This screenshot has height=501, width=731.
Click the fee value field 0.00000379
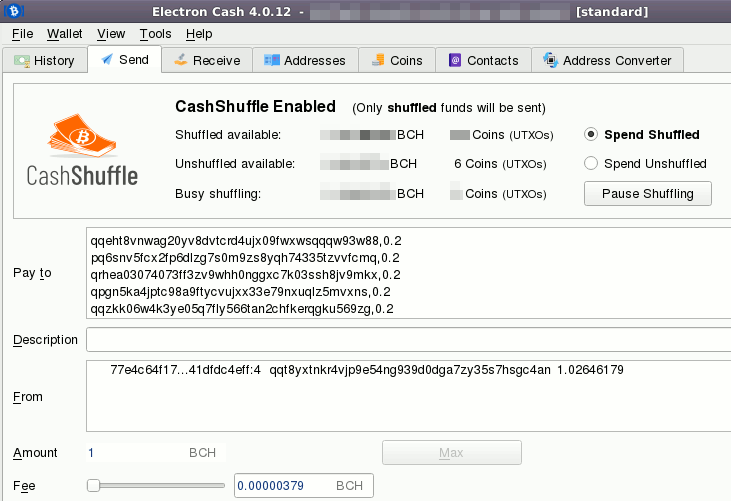click(x=303, y=486)
